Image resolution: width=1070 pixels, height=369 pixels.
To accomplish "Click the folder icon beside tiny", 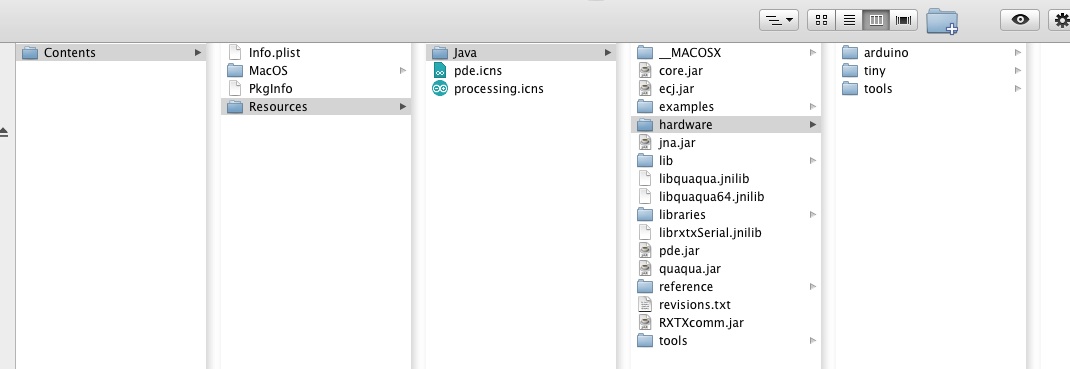I will (x=850, y=70).
